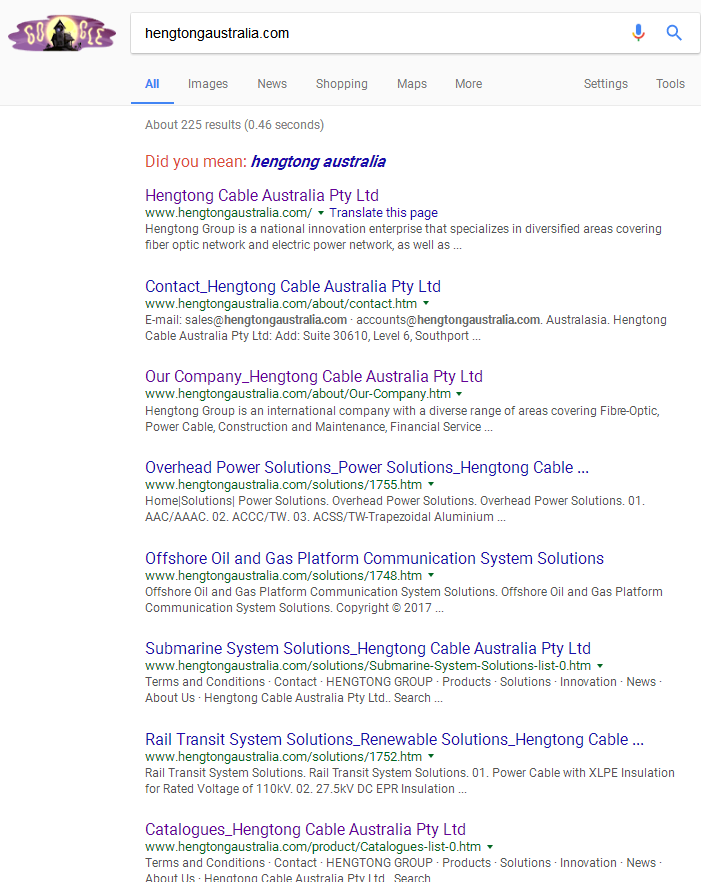
Task: Open the arrow beside Submarine-System-Solutions-list-0.htm URL
Action: [x=600, y=665]
